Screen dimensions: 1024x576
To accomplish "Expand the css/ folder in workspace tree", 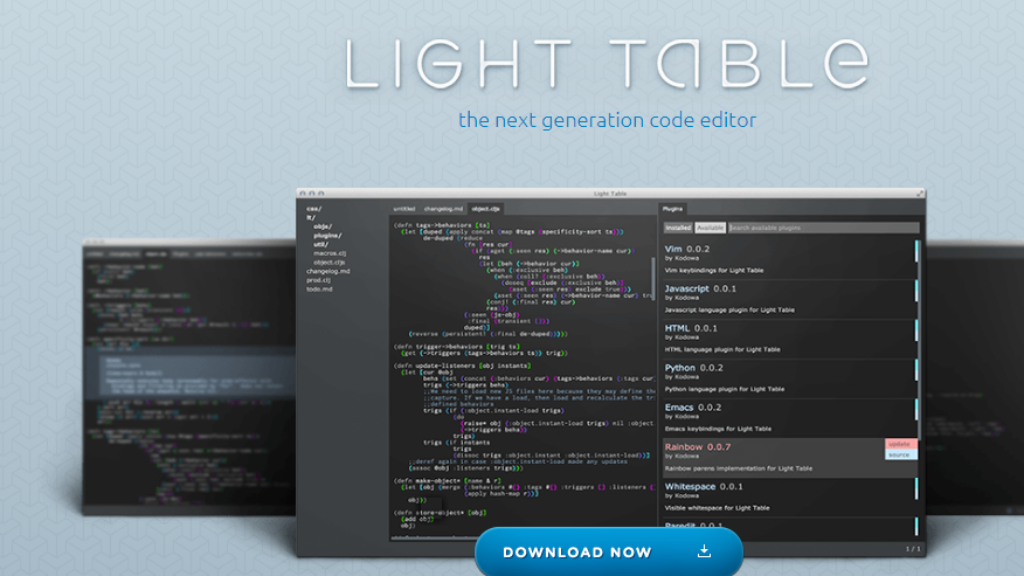I will 313,209.
